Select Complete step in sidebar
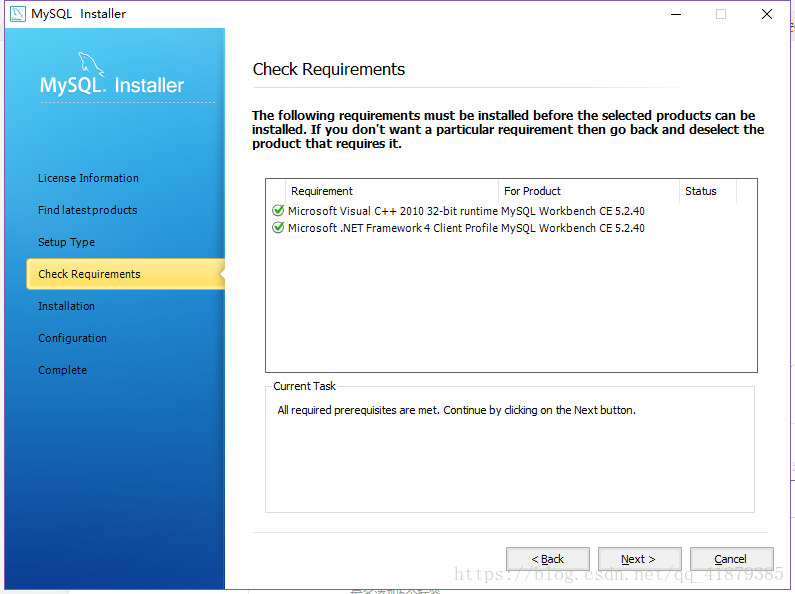Viewport: 795px width, 594px height. tap(62, 370)
